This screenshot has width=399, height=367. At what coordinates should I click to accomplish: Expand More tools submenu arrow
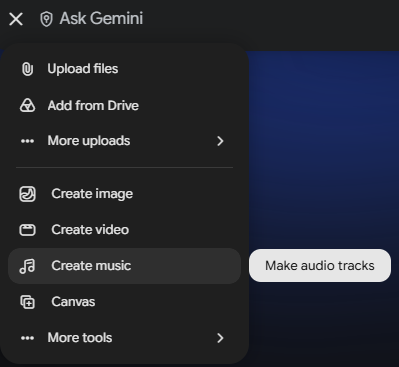pos(220,338)
